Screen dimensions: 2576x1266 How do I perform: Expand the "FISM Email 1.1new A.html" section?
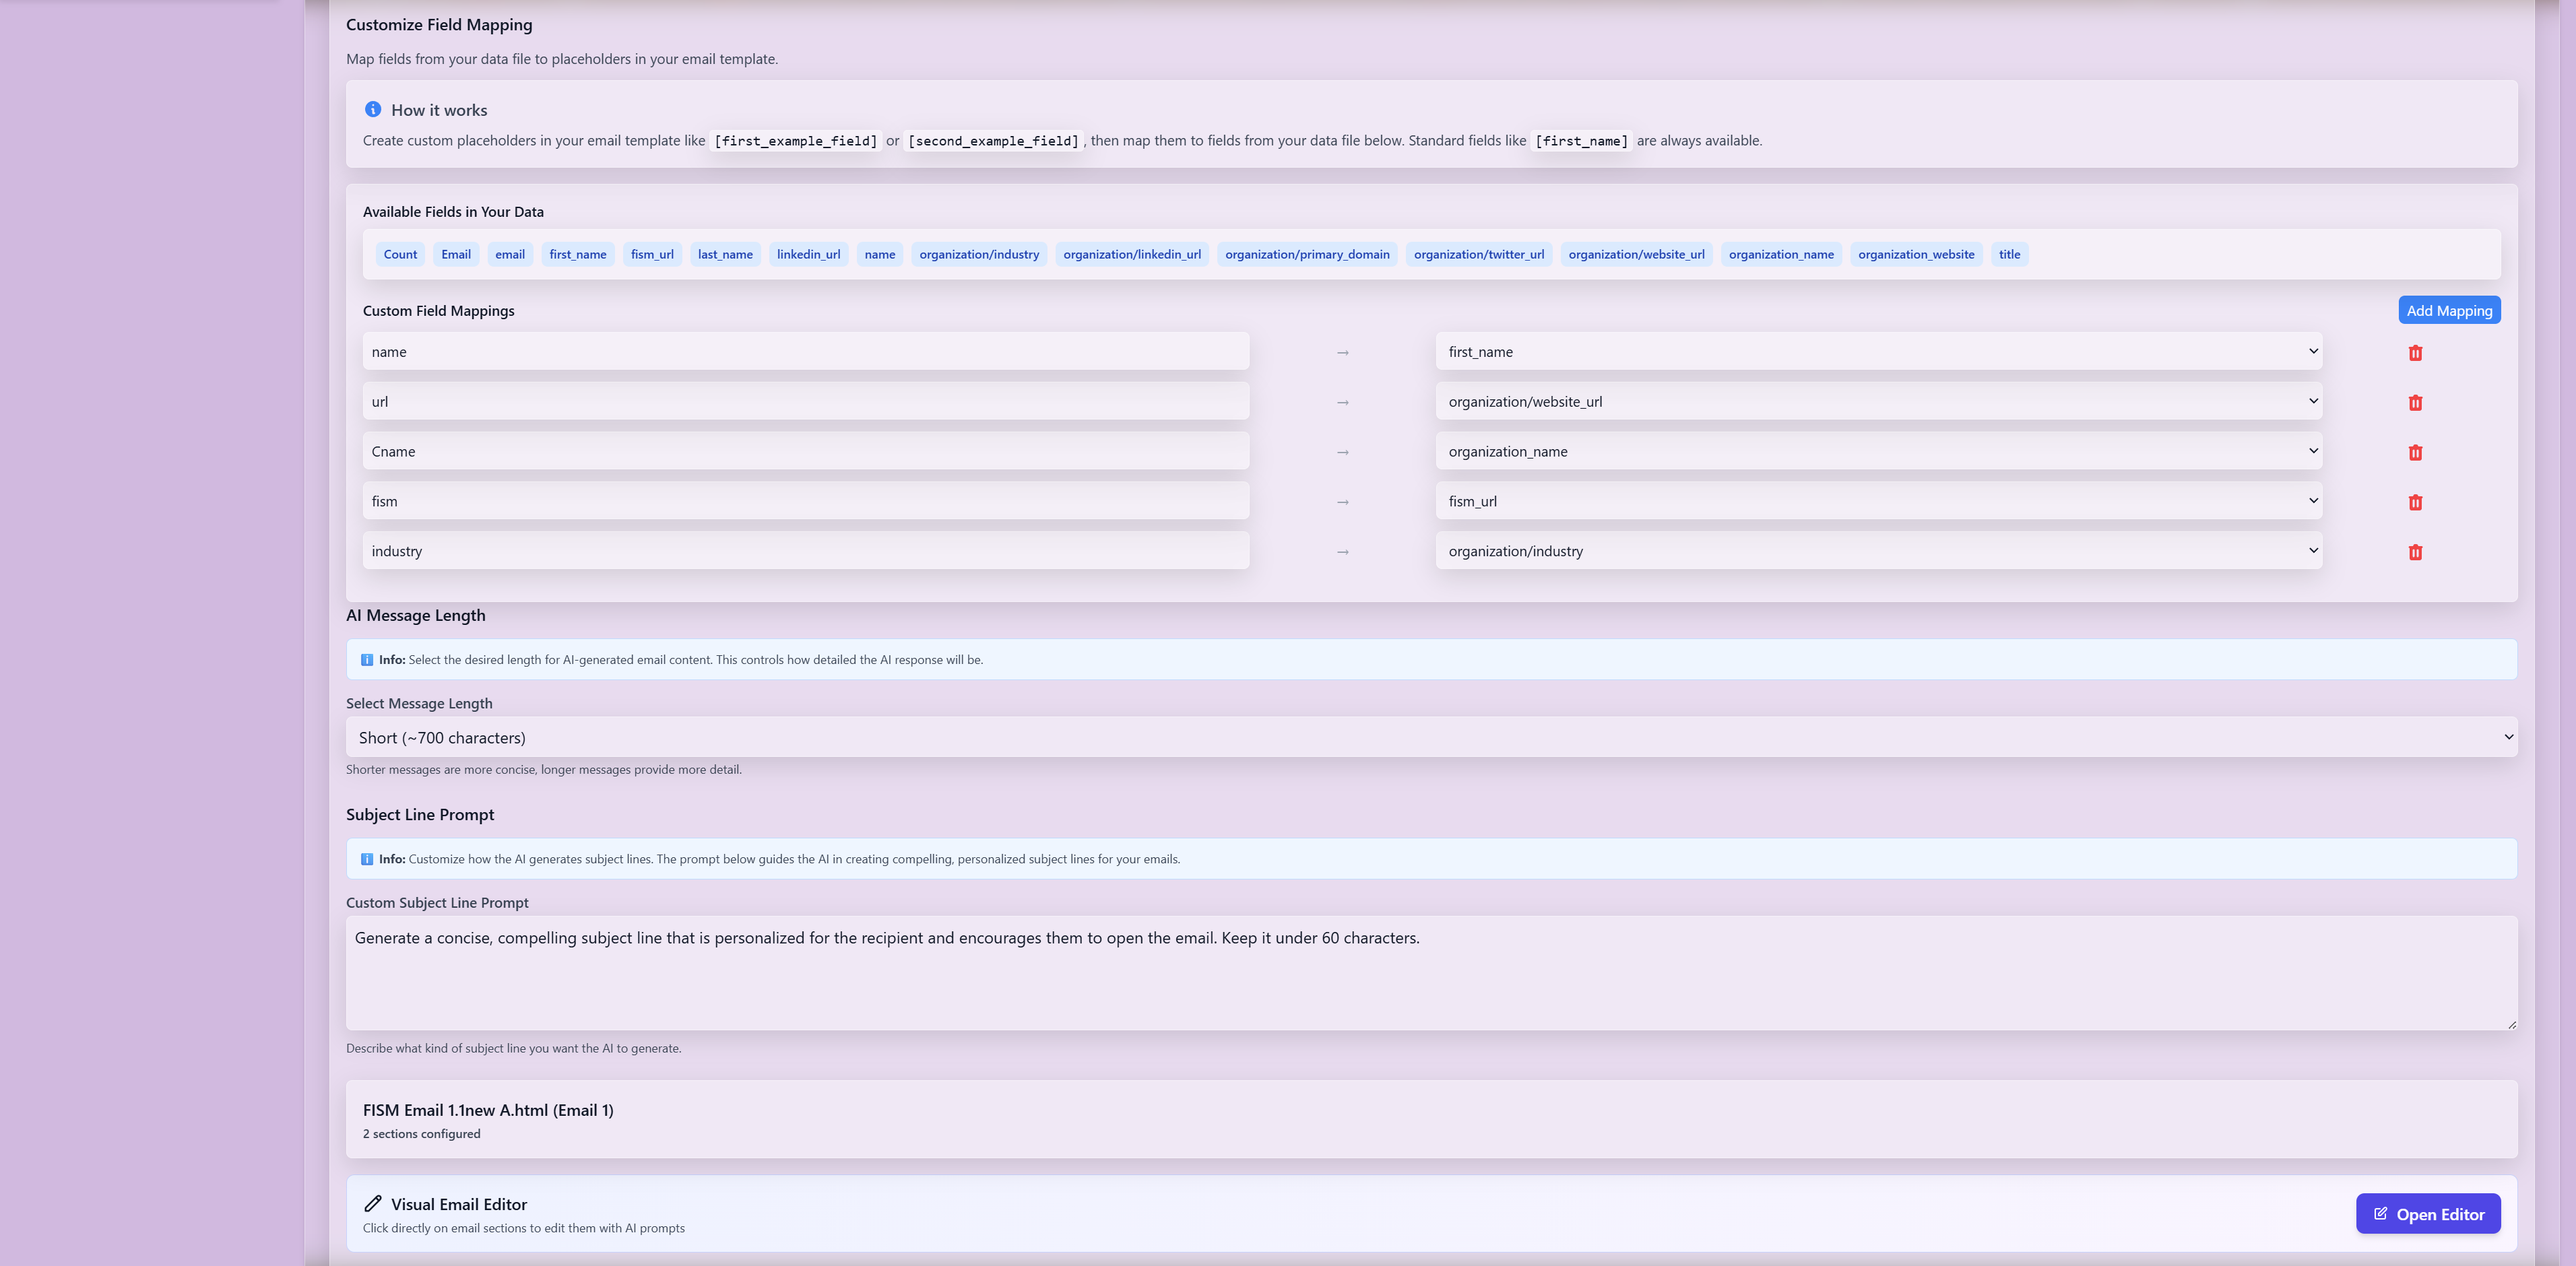coord(1430,1118)
